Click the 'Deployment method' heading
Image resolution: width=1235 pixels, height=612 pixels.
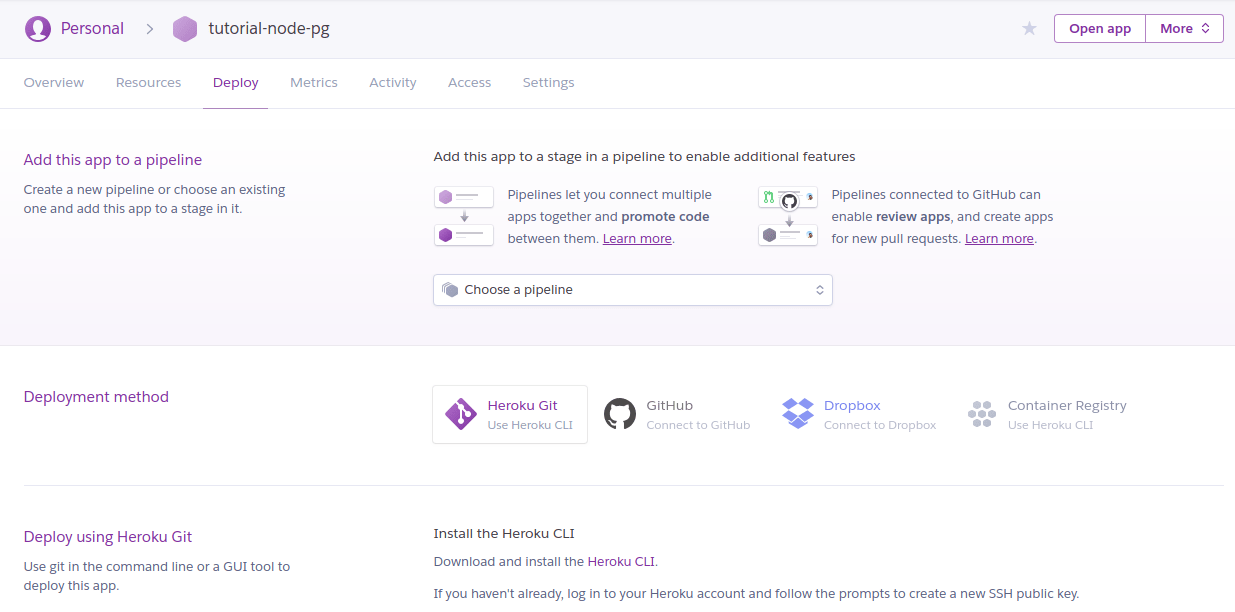coord(96,397)
